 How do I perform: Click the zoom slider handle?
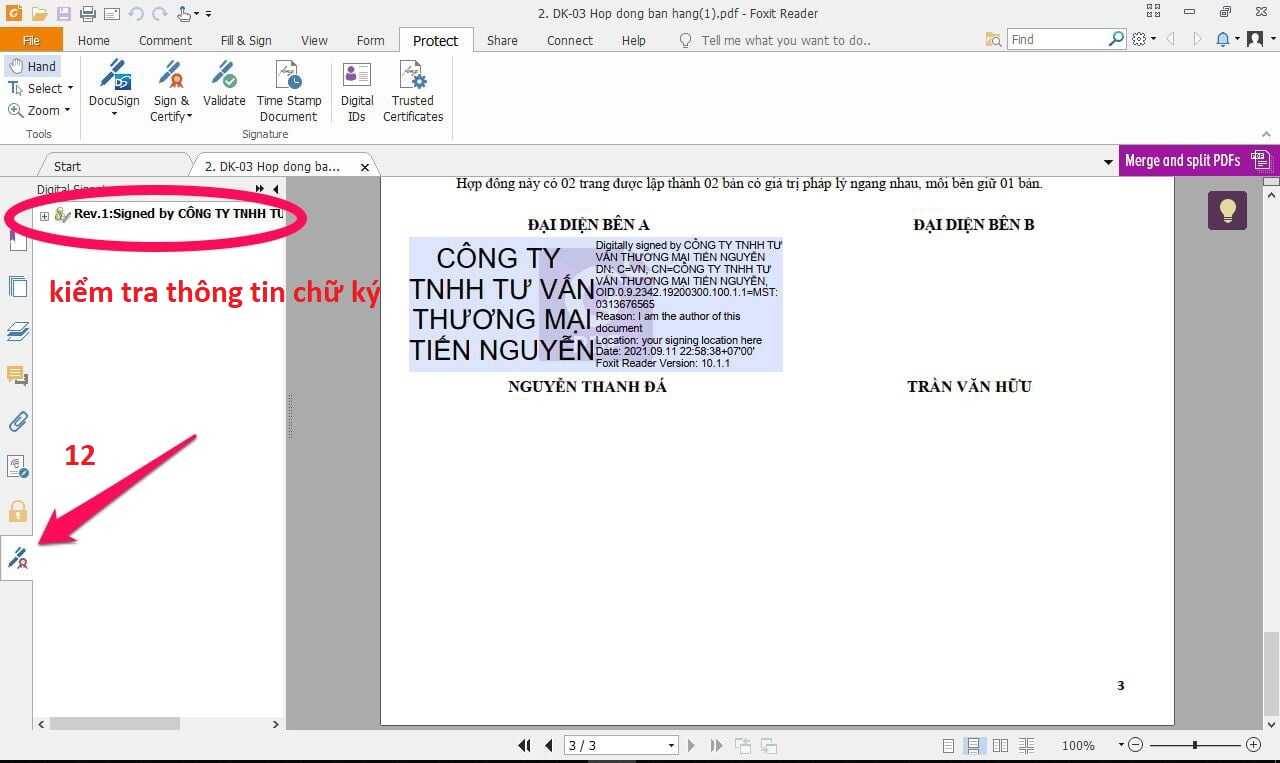coord(1195,745)
